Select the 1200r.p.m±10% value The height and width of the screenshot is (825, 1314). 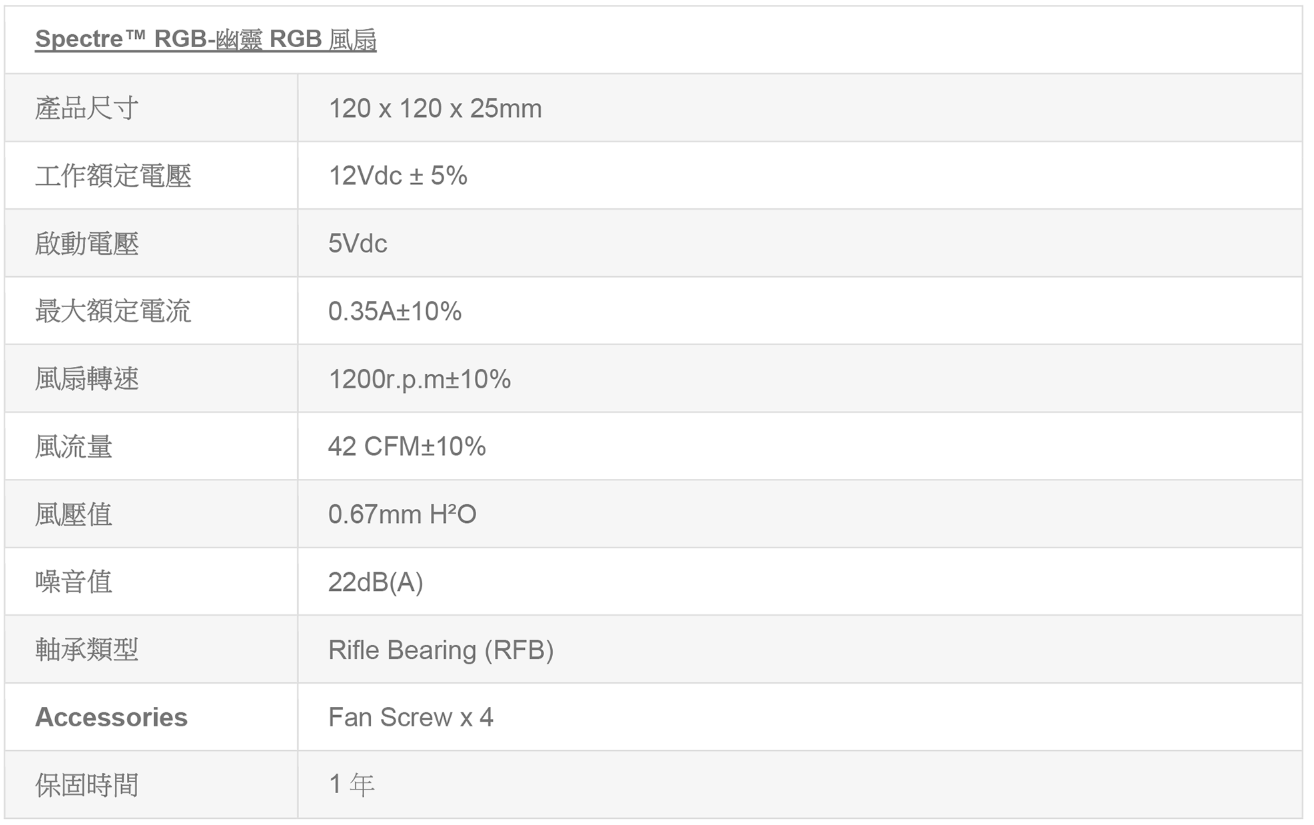pyautogui.click(x=419, y=380)
